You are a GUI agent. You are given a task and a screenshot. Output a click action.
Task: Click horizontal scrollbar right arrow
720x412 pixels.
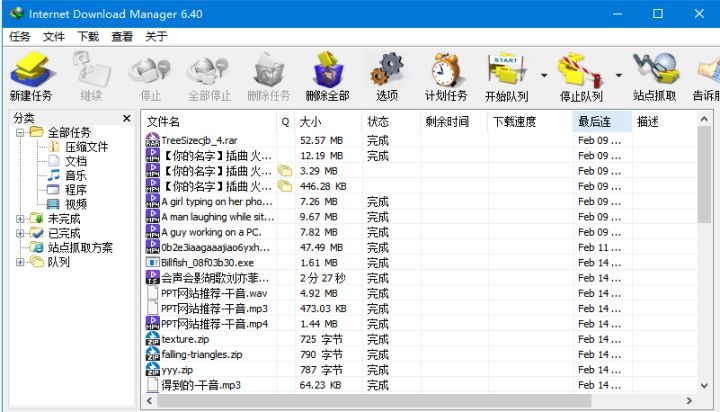pos(689,401)
